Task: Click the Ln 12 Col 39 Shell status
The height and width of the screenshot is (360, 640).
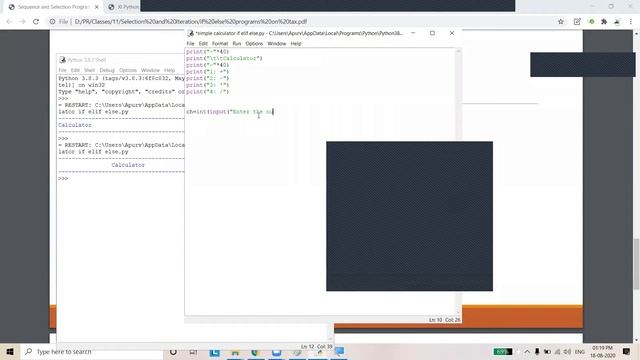Action: point(317,347)
